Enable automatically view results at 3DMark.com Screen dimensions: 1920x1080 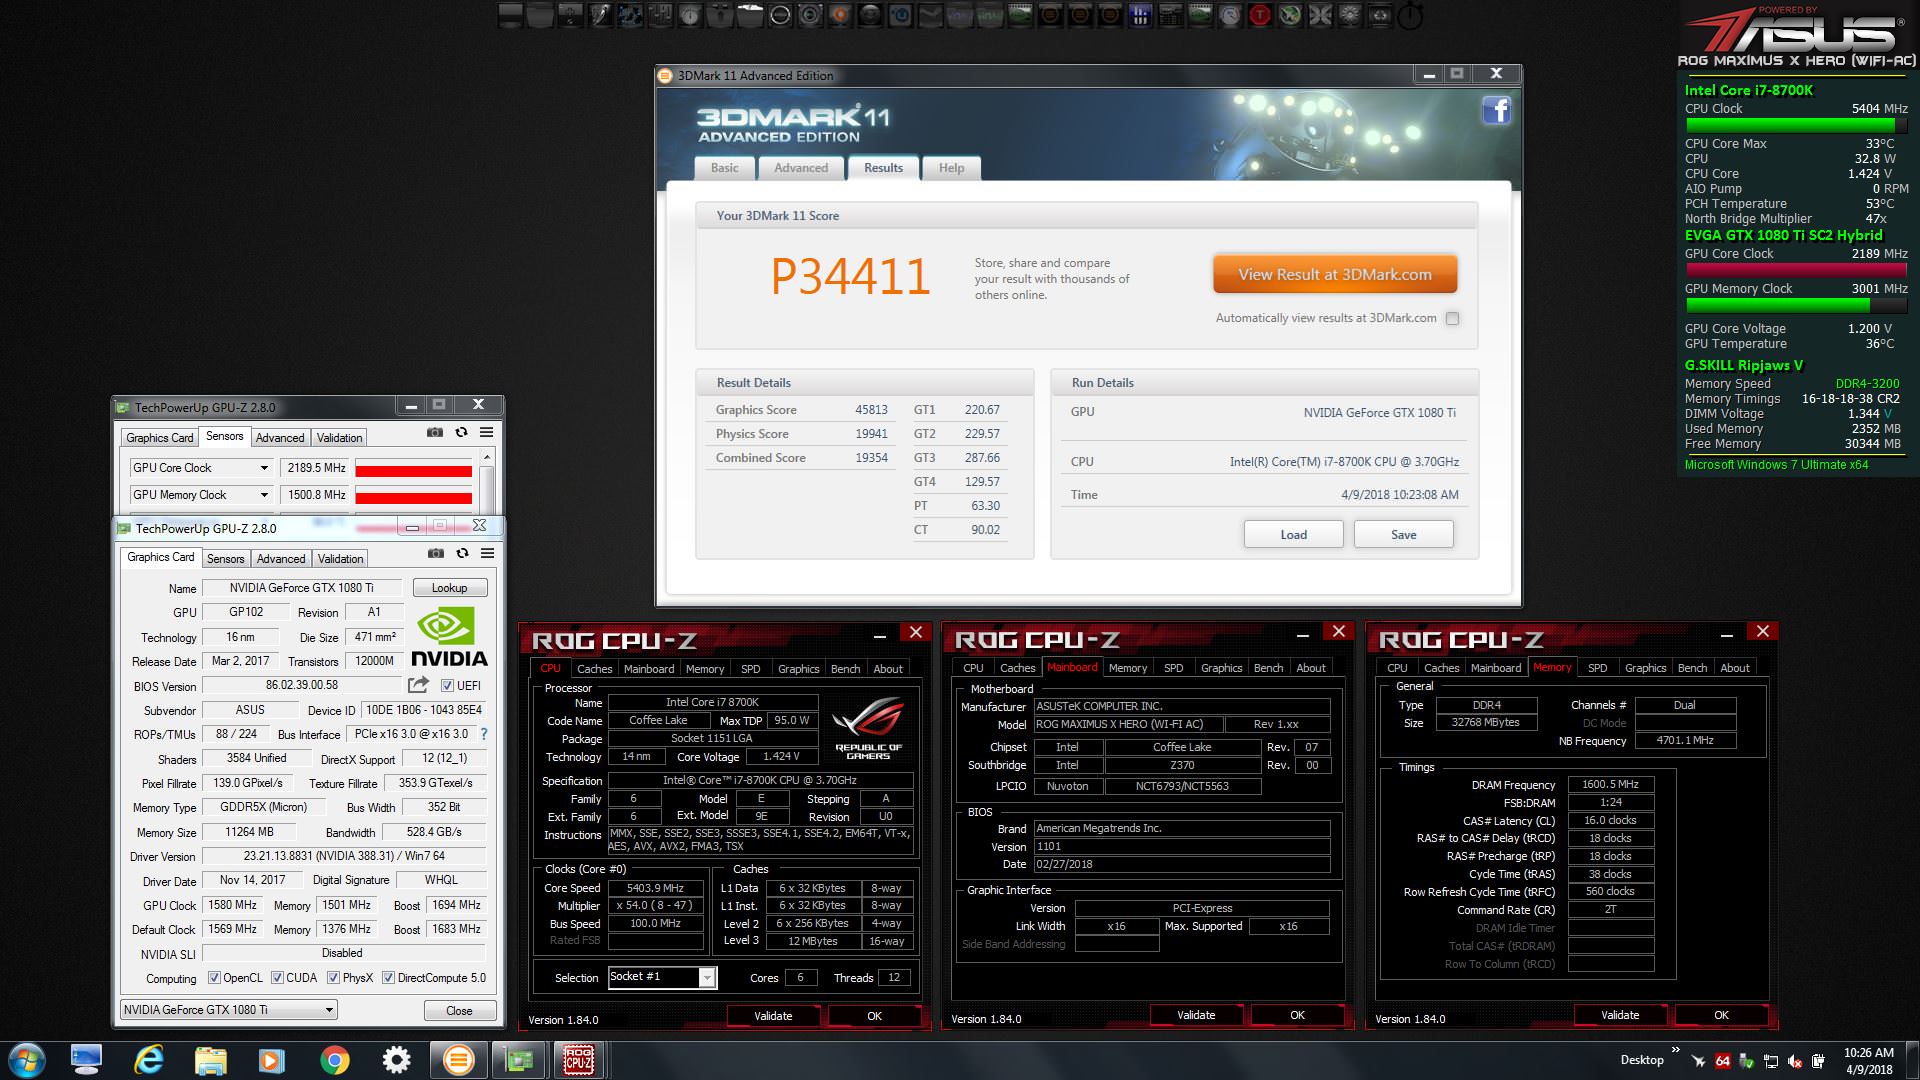point(1452,318)
